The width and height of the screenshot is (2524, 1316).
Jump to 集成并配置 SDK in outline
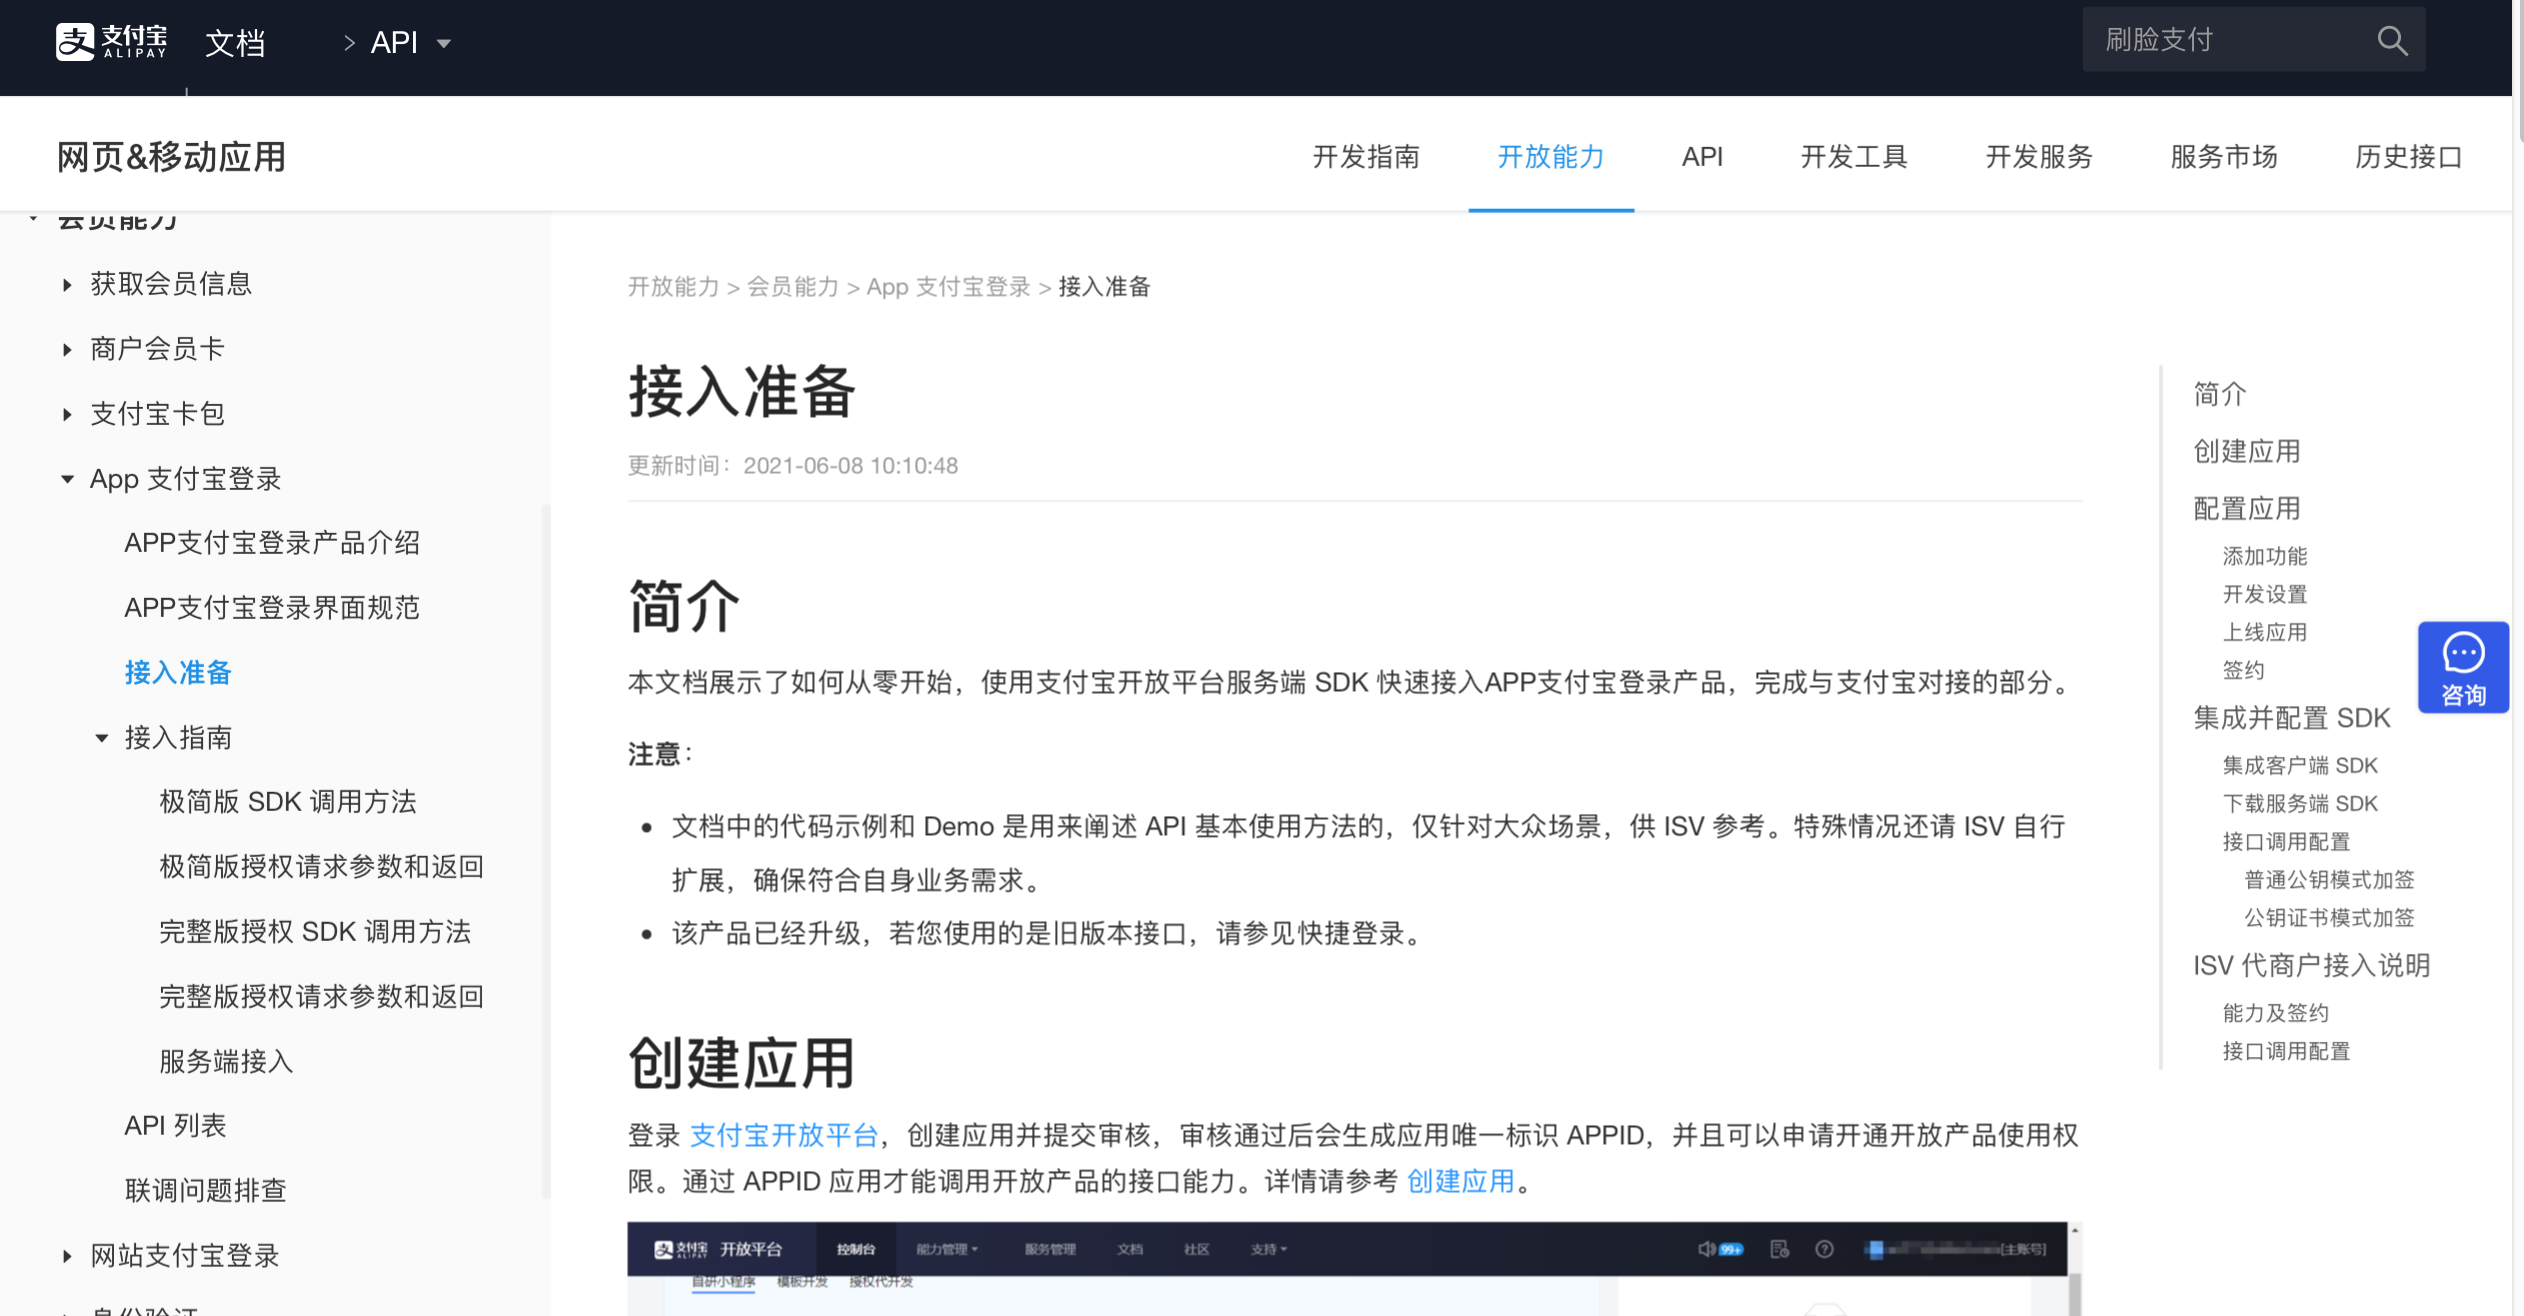(x=2291, y=718)
